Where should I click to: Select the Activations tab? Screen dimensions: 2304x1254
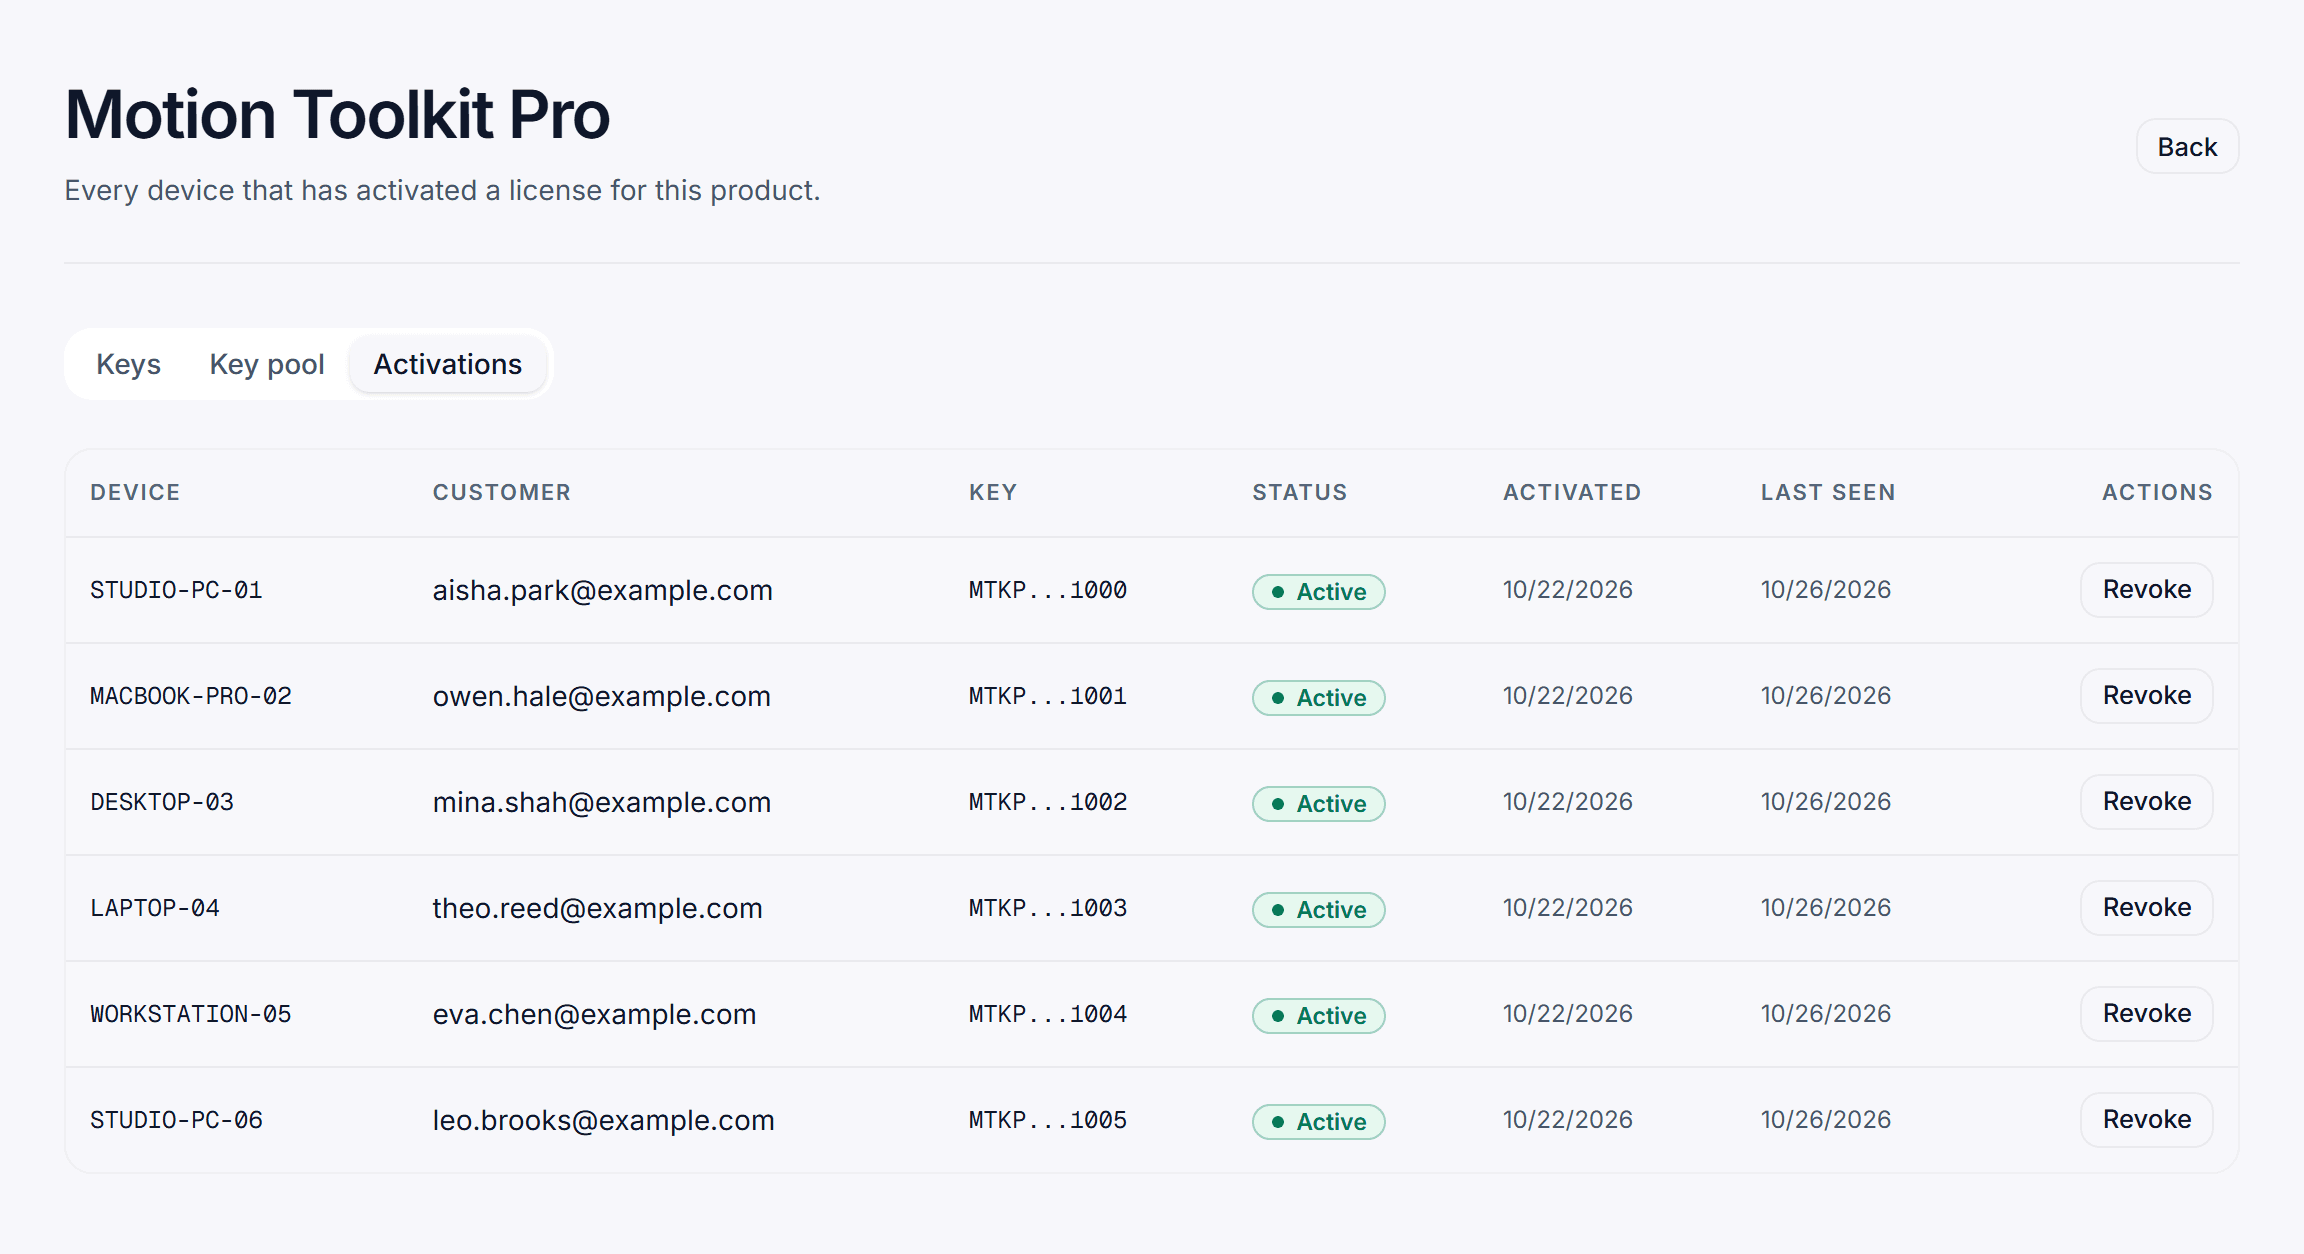448,364
